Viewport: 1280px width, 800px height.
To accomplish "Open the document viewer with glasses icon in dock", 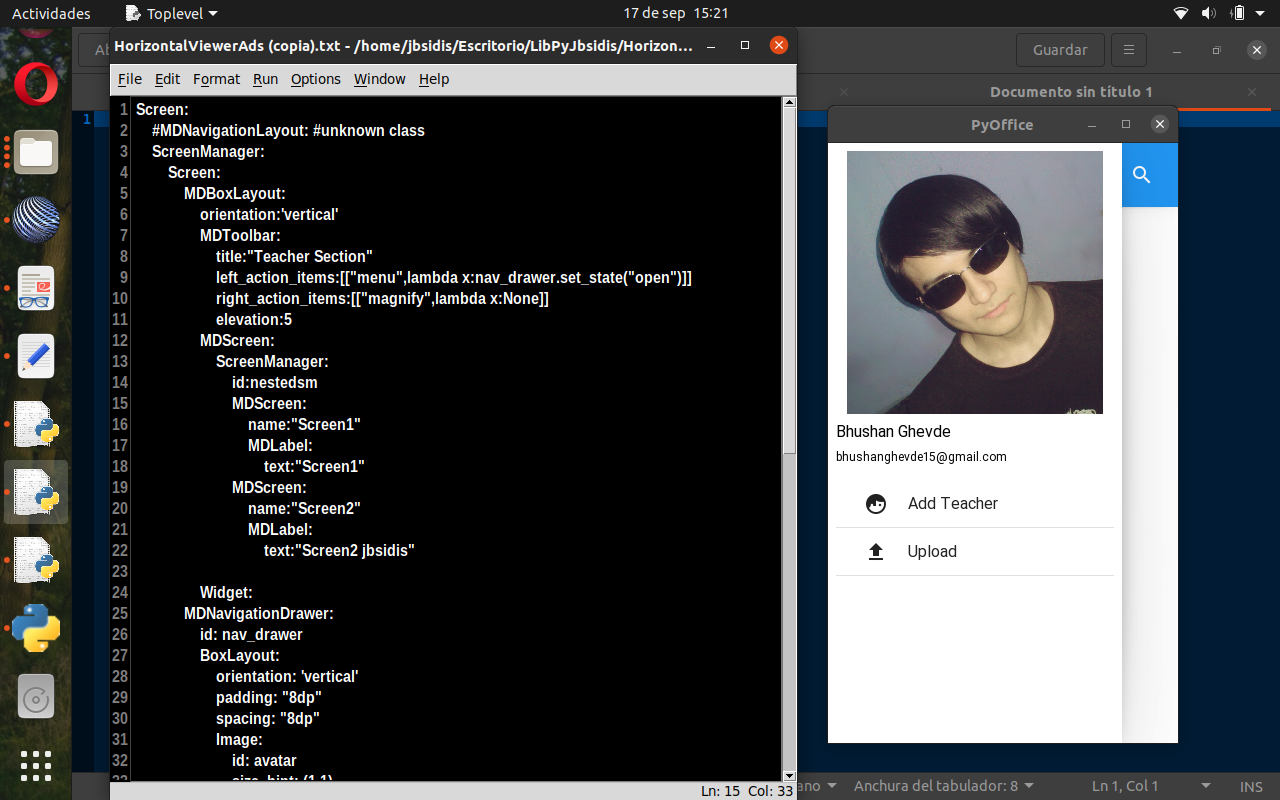I will pyautogui.click(x=36, y=288).
